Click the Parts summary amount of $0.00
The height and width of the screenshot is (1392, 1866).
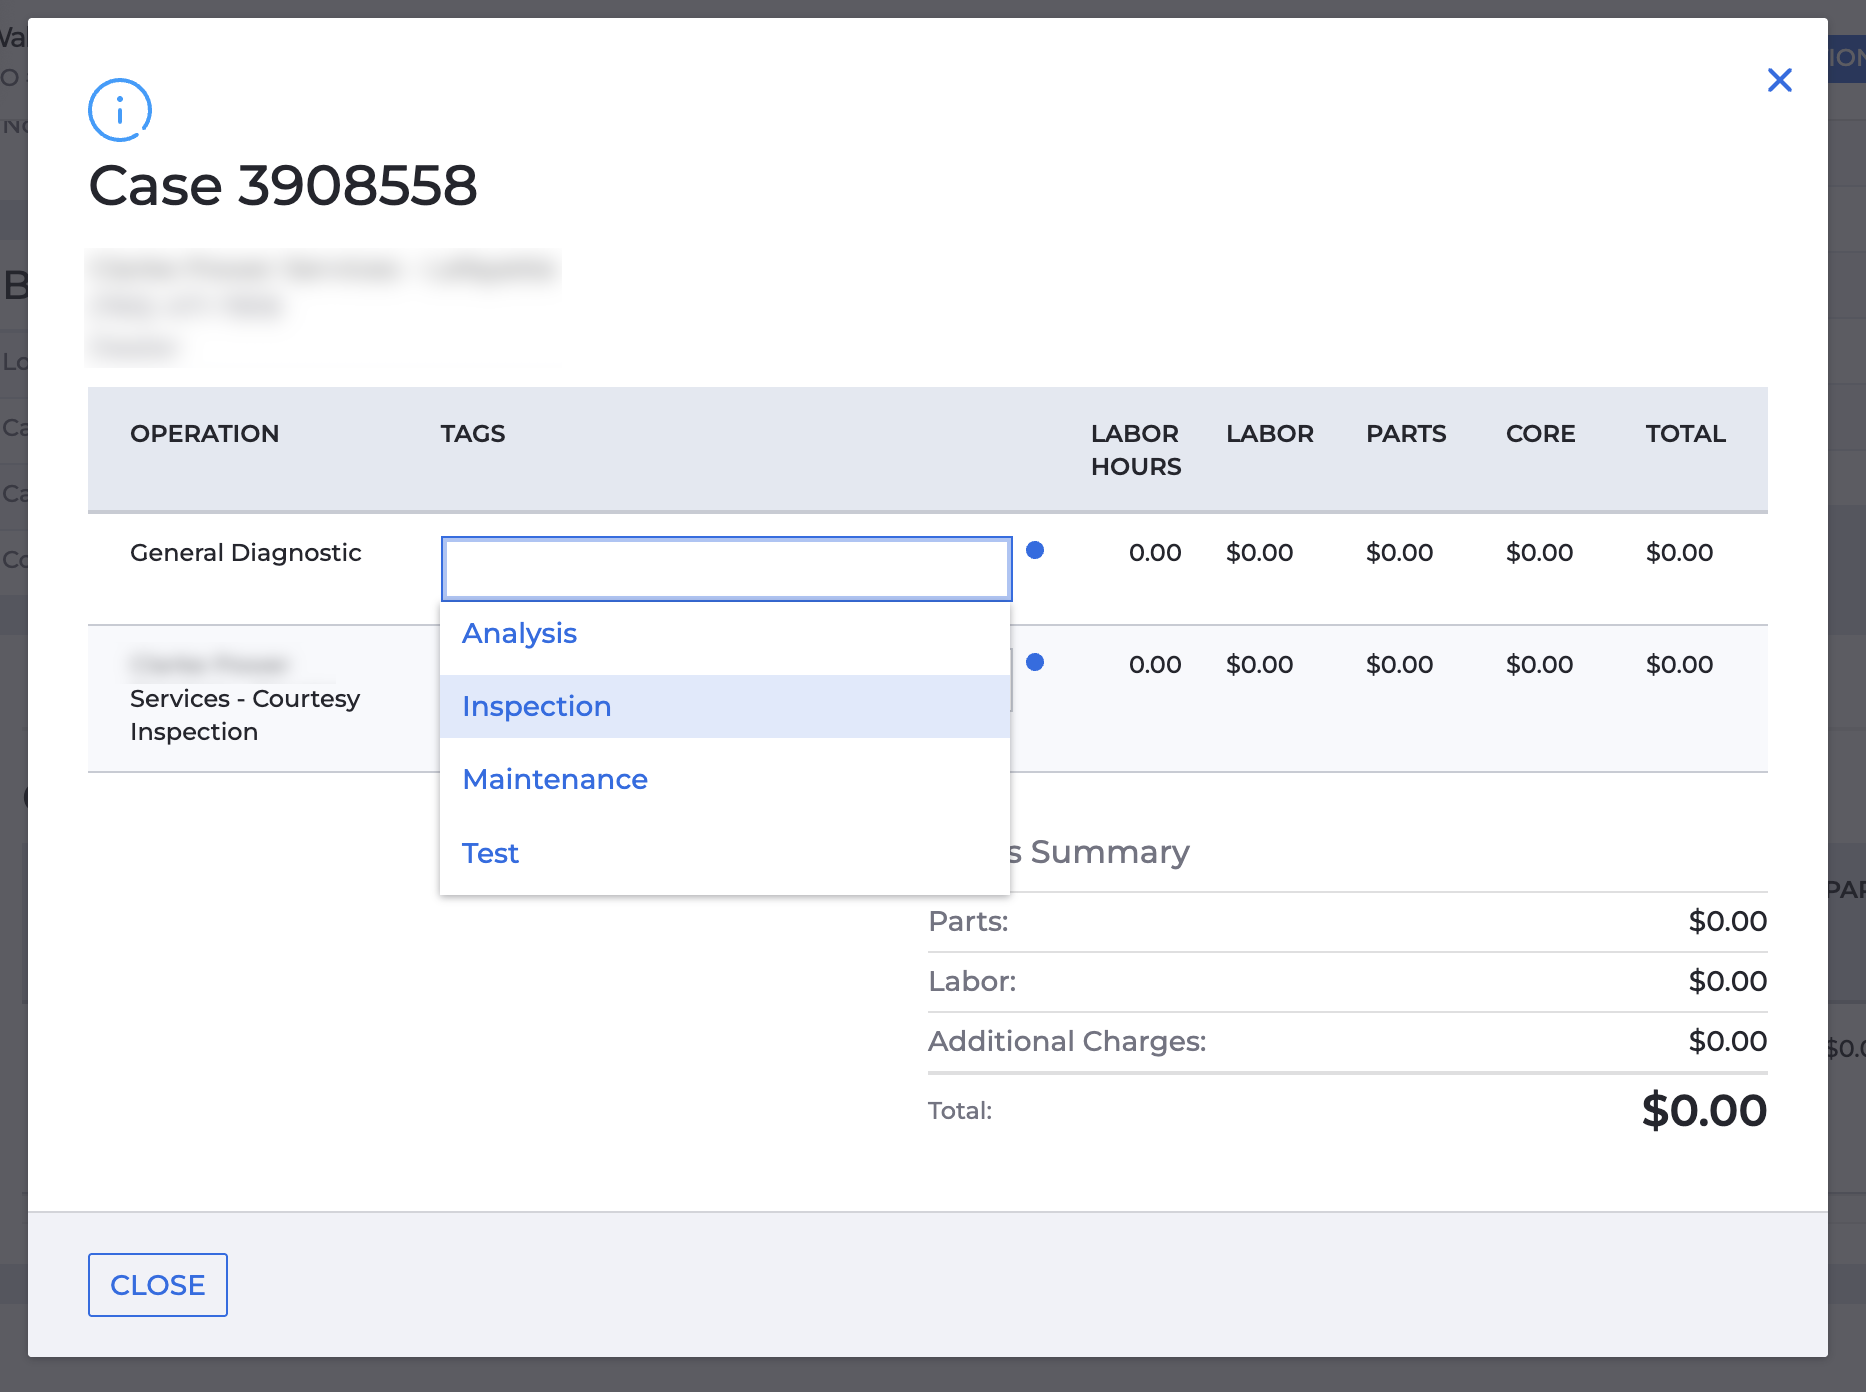pos(1727,921)
